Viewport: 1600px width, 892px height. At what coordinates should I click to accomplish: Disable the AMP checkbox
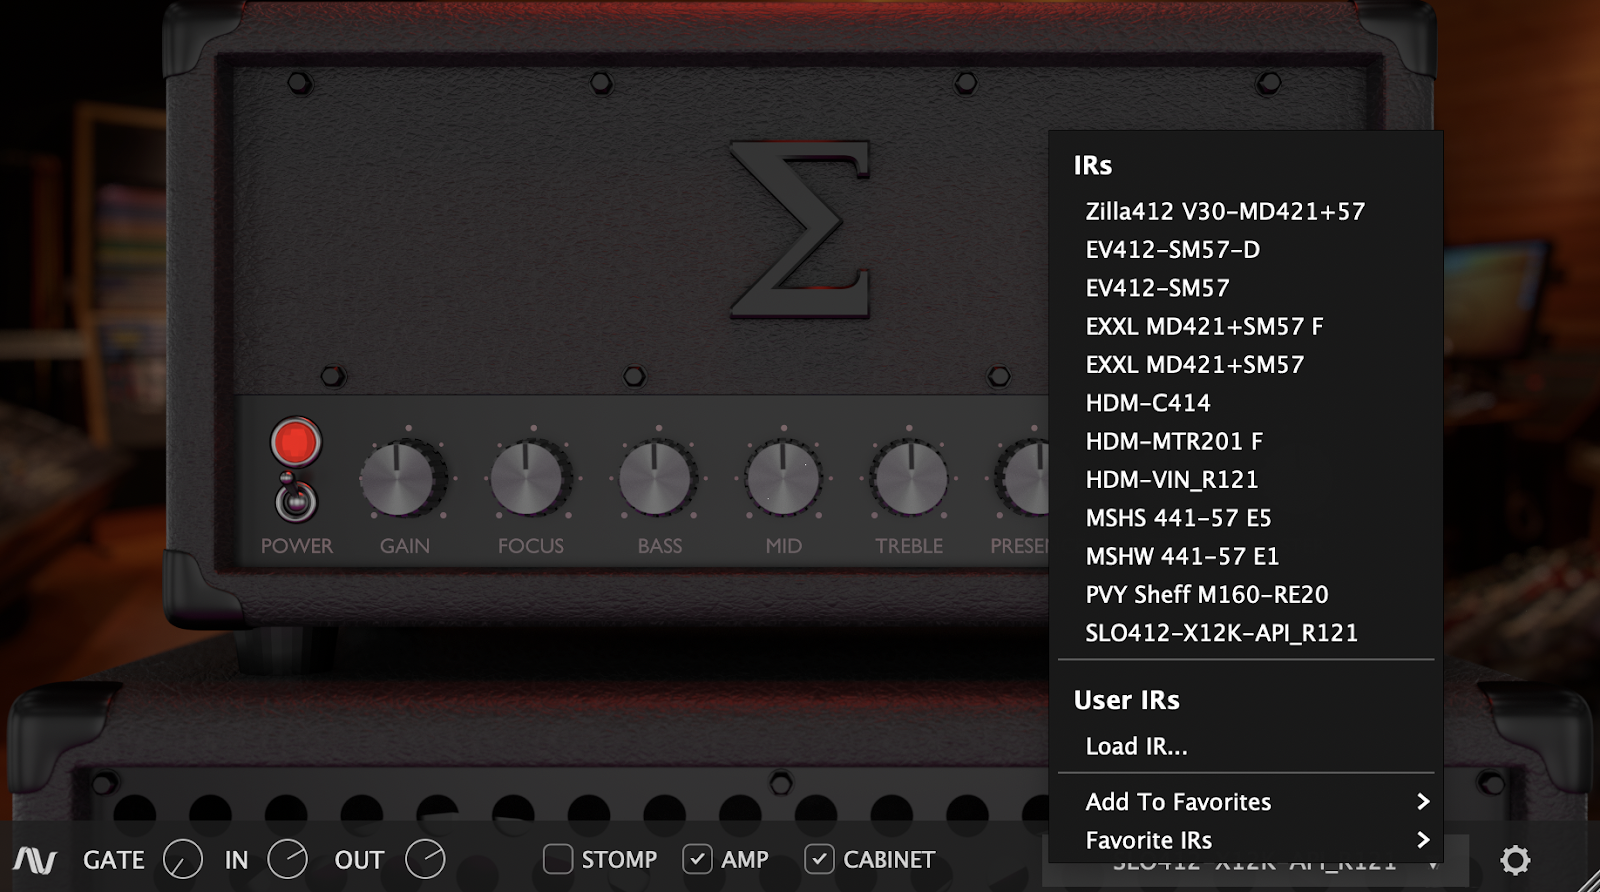[698, 859]
